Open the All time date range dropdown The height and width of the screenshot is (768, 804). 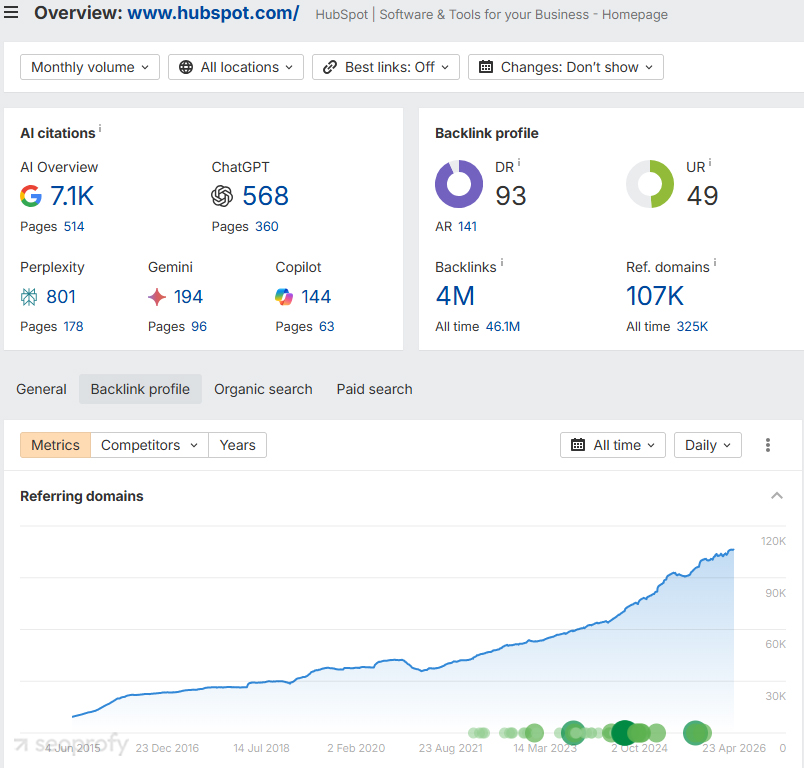click(x=613, y=445)
